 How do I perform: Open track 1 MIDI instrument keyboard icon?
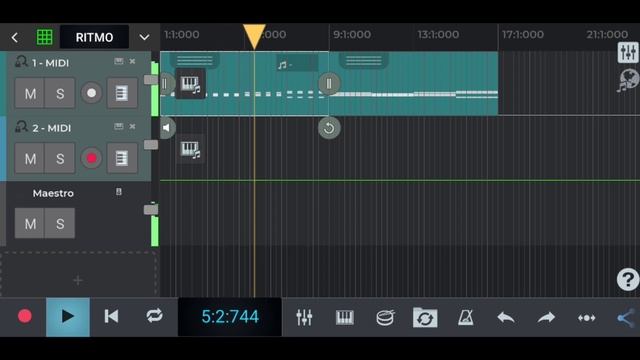point(190,84)
